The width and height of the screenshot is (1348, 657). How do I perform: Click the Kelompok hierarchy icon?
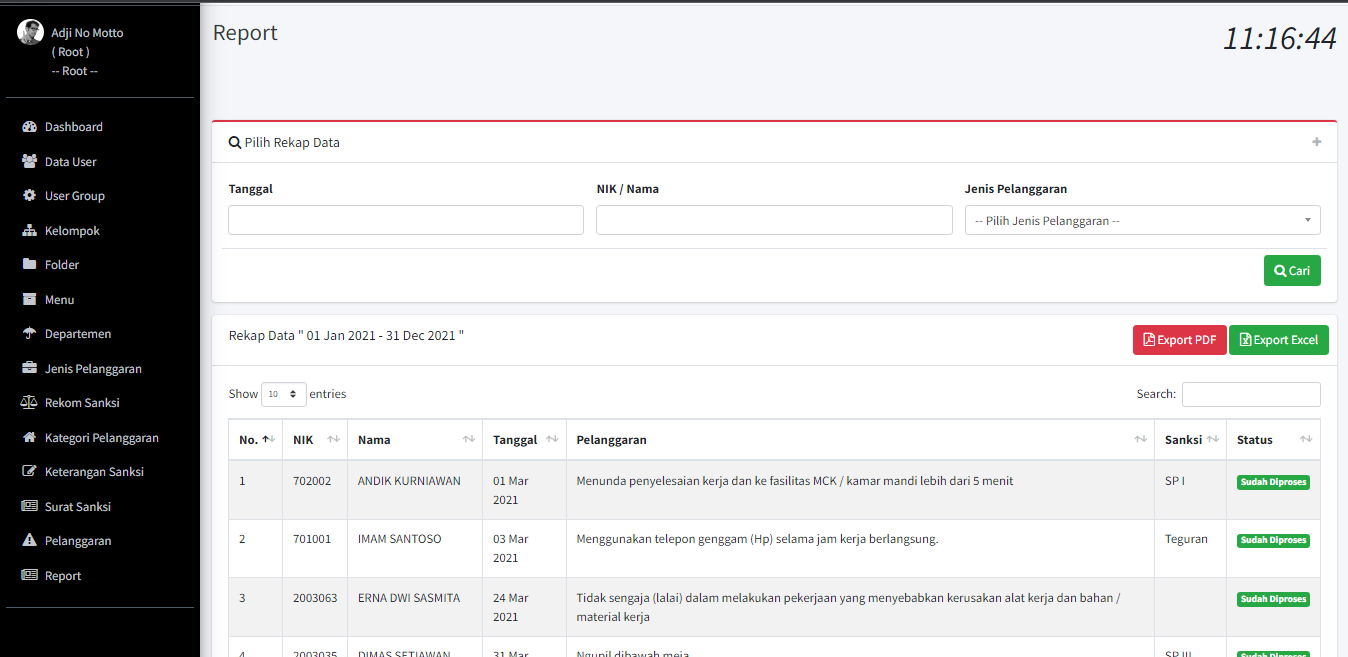tap(29, 231)
